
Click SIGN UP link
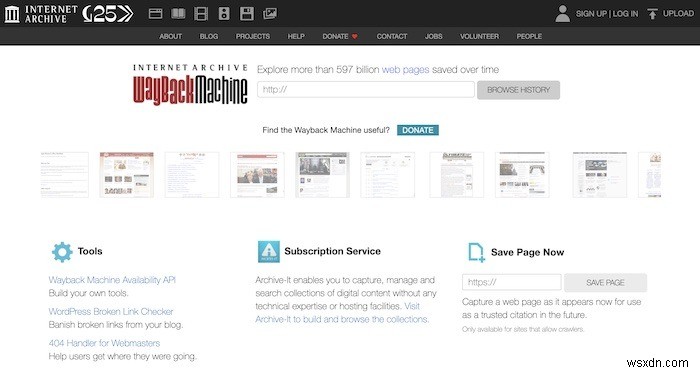591,13
